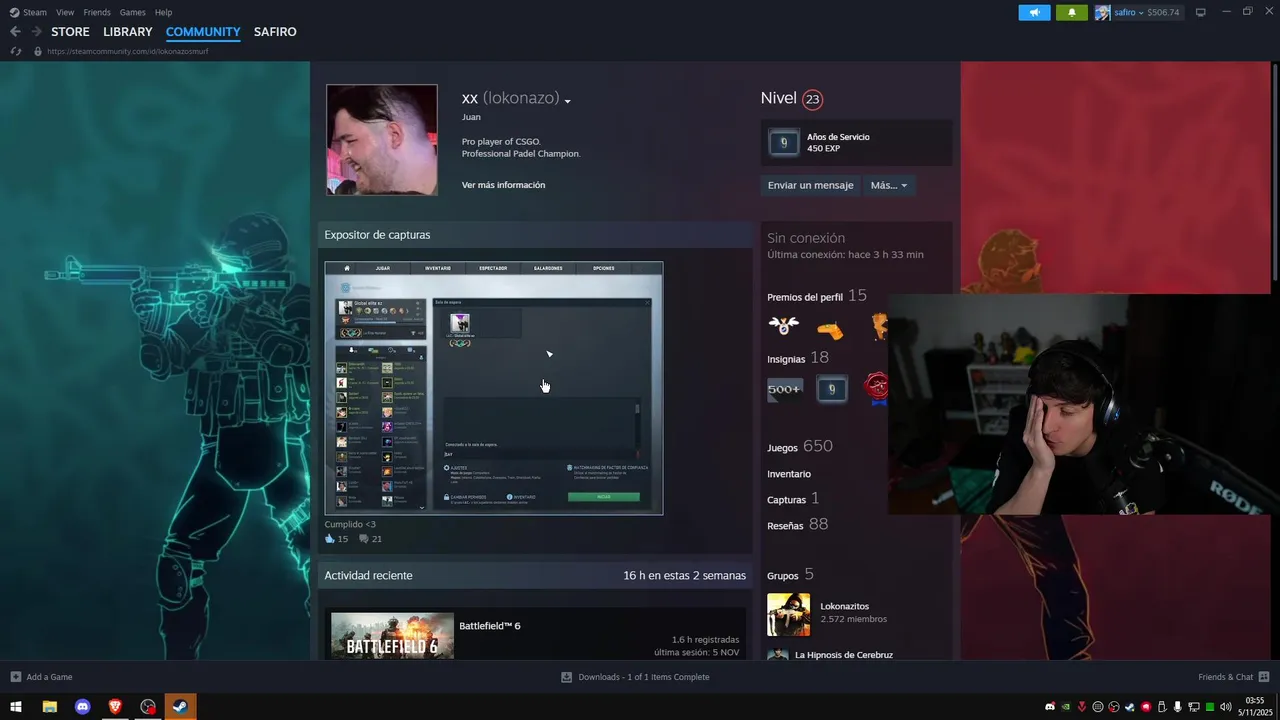
Task: Open Premios del perfil link
Action: point(817,296)
